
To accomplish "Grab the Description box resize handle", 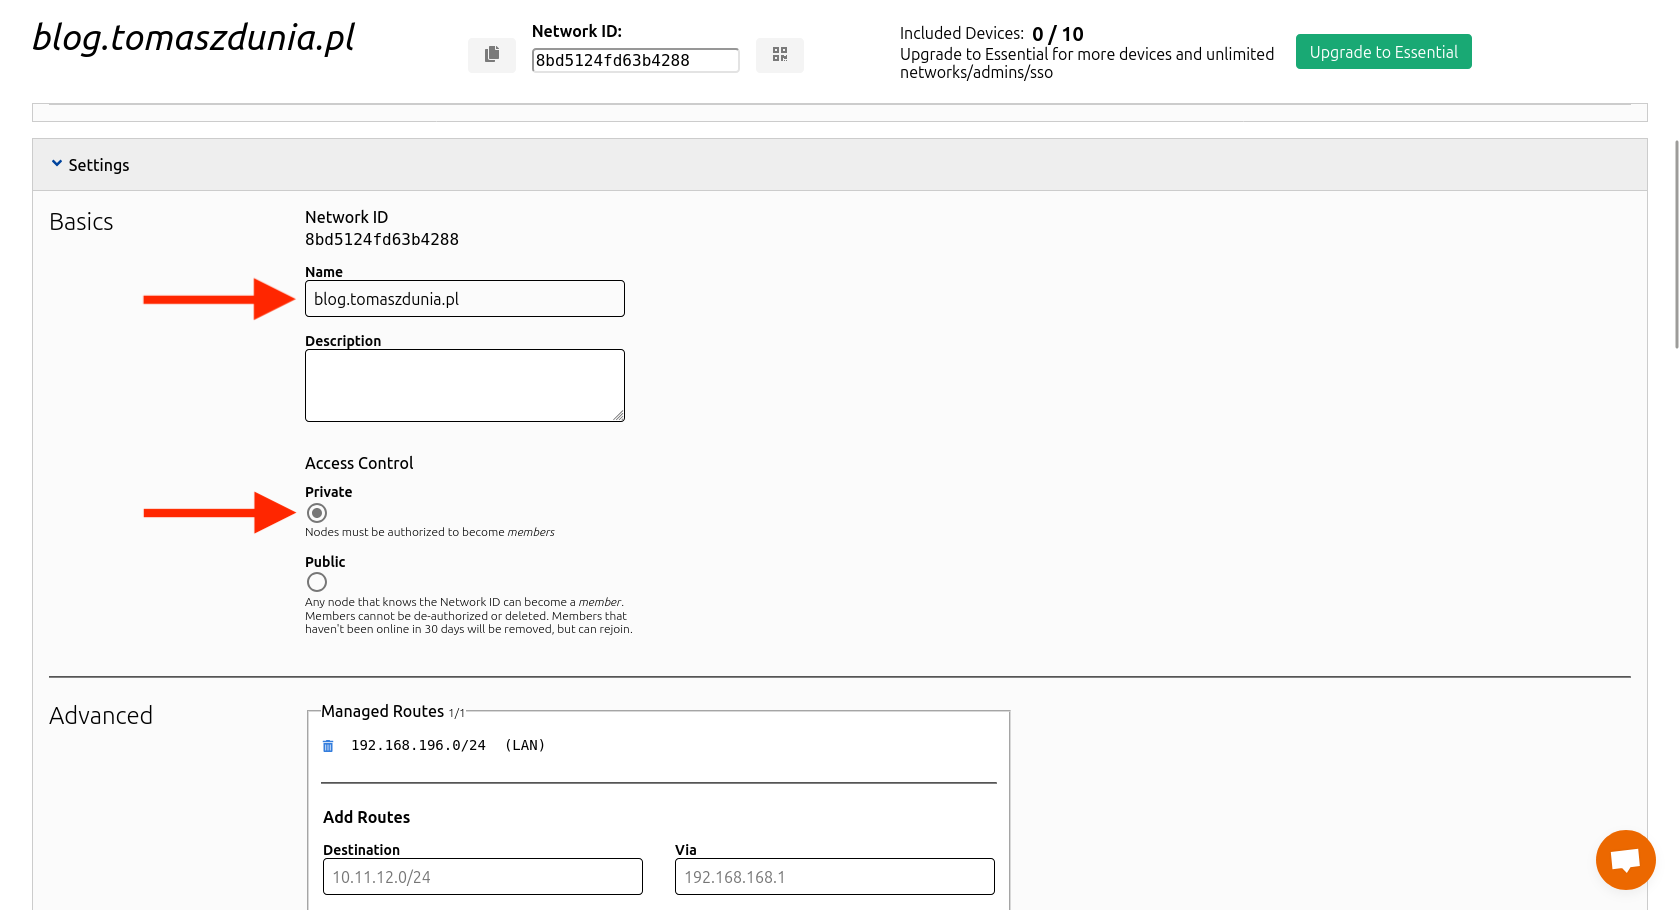I will 619,416.
